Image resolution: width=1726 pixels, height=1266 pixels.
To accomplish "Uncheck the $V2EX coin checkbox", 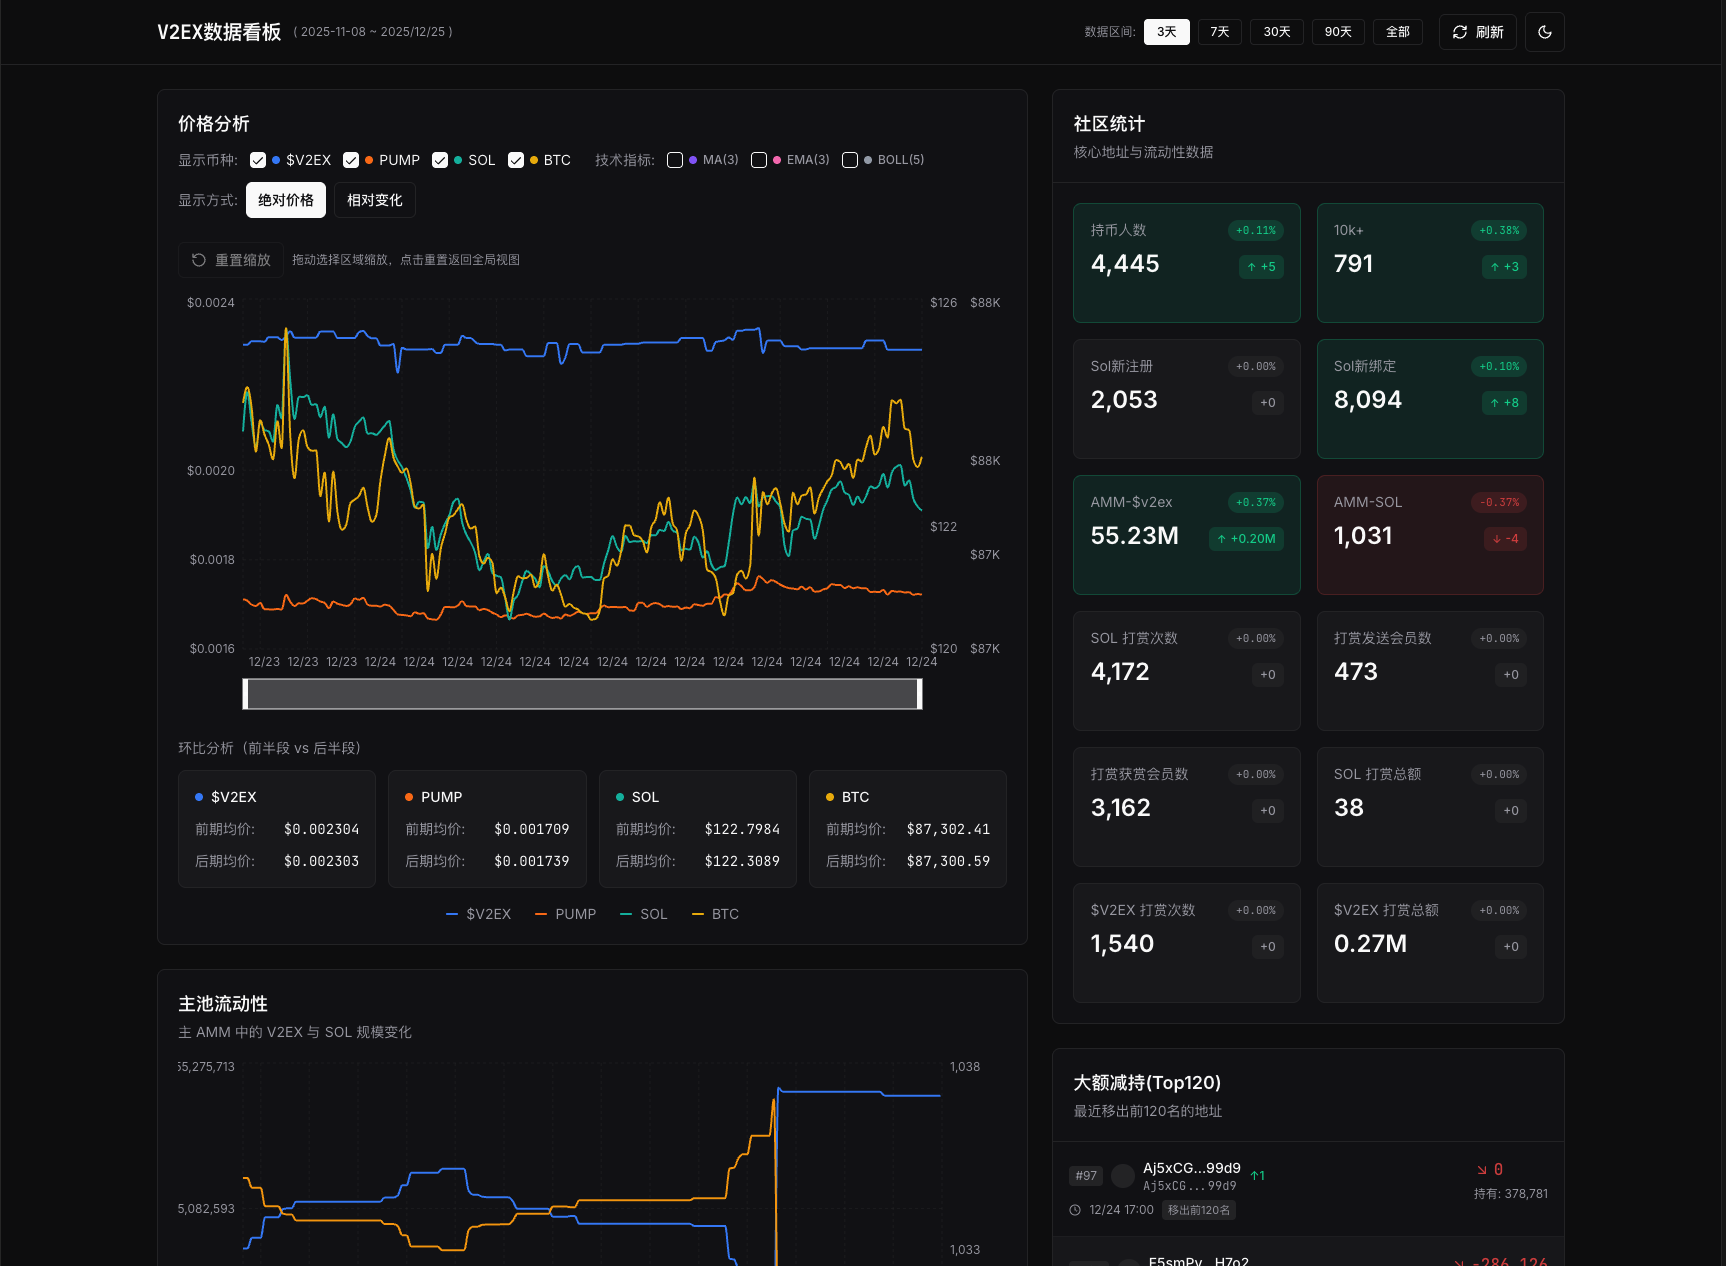I will [x=258, y=160].
